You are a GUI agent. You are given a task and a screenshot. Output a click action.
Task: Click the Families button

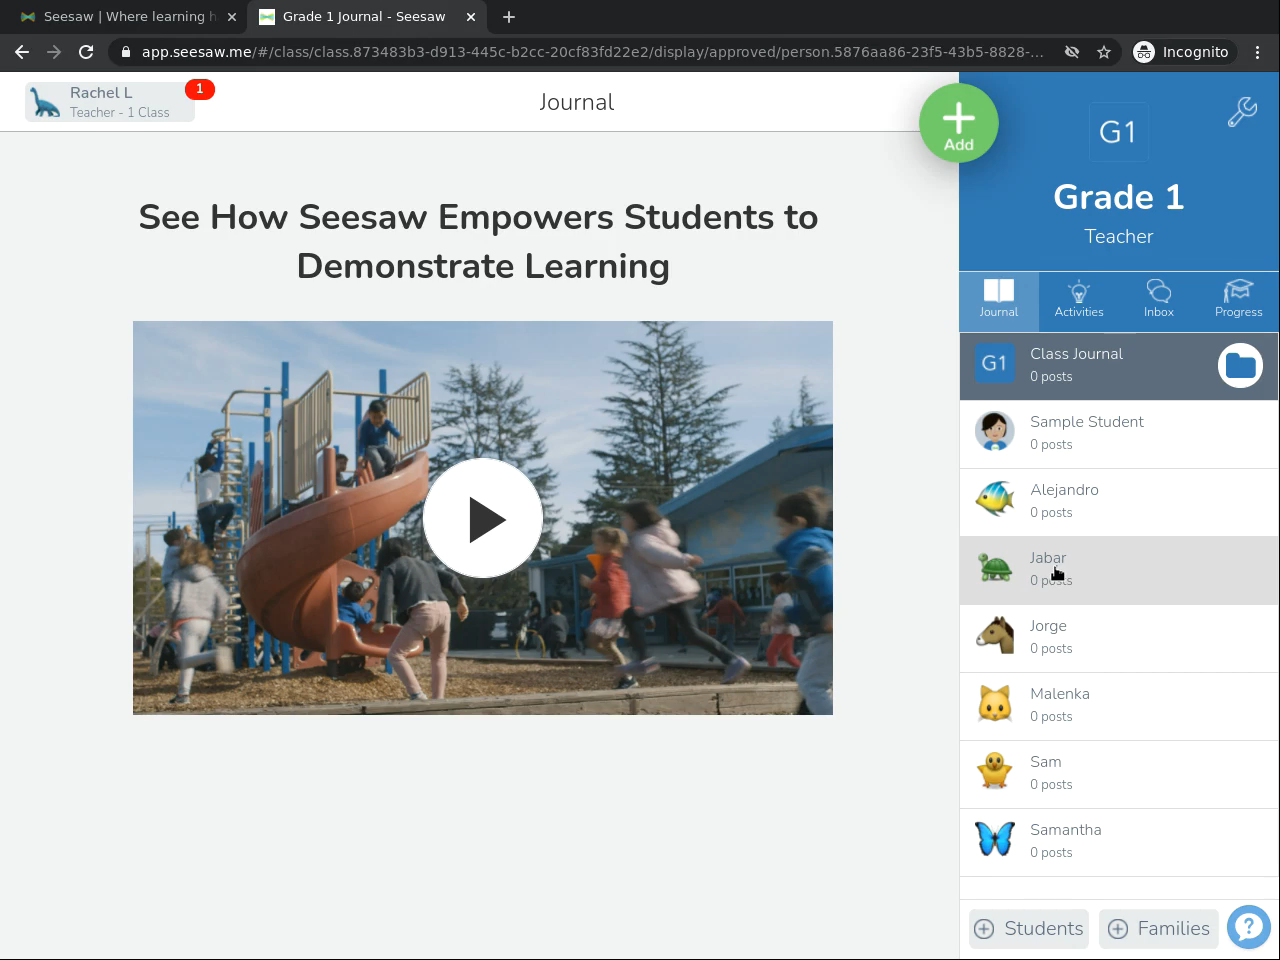pos(1159,929)
